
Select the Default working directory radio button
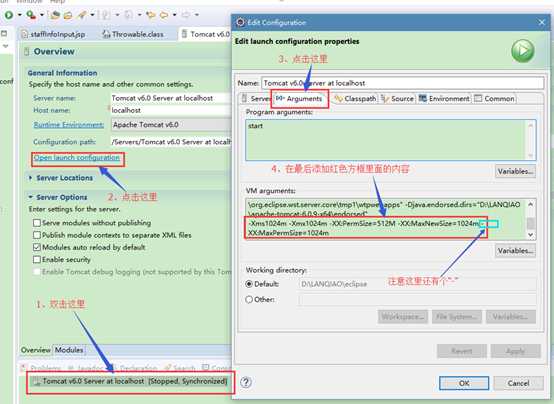(x=249, y=284)
